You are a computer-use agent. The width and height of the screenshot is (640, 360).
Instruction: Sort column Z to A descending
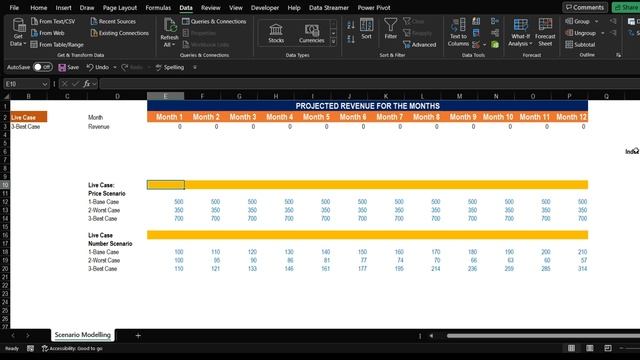[351, 39]
